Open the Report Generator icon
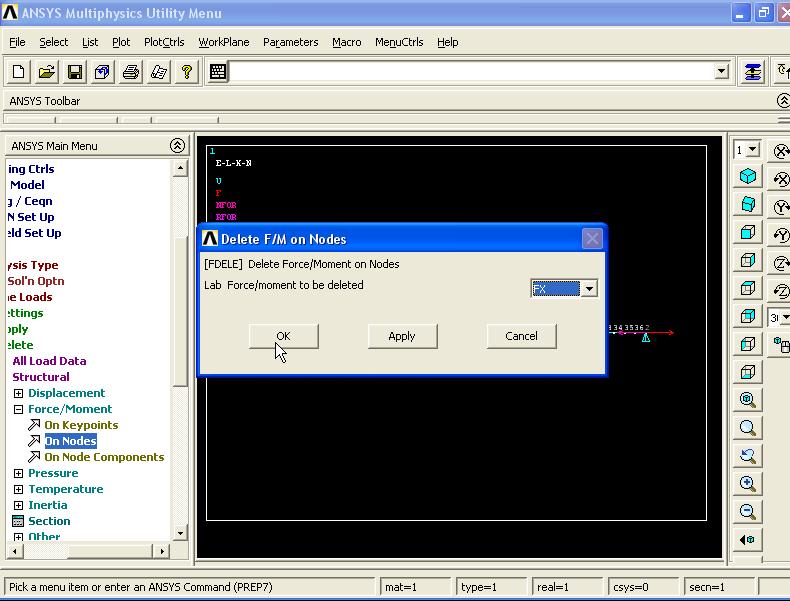This screenshot has width=790, height=601. coord(159,72)
